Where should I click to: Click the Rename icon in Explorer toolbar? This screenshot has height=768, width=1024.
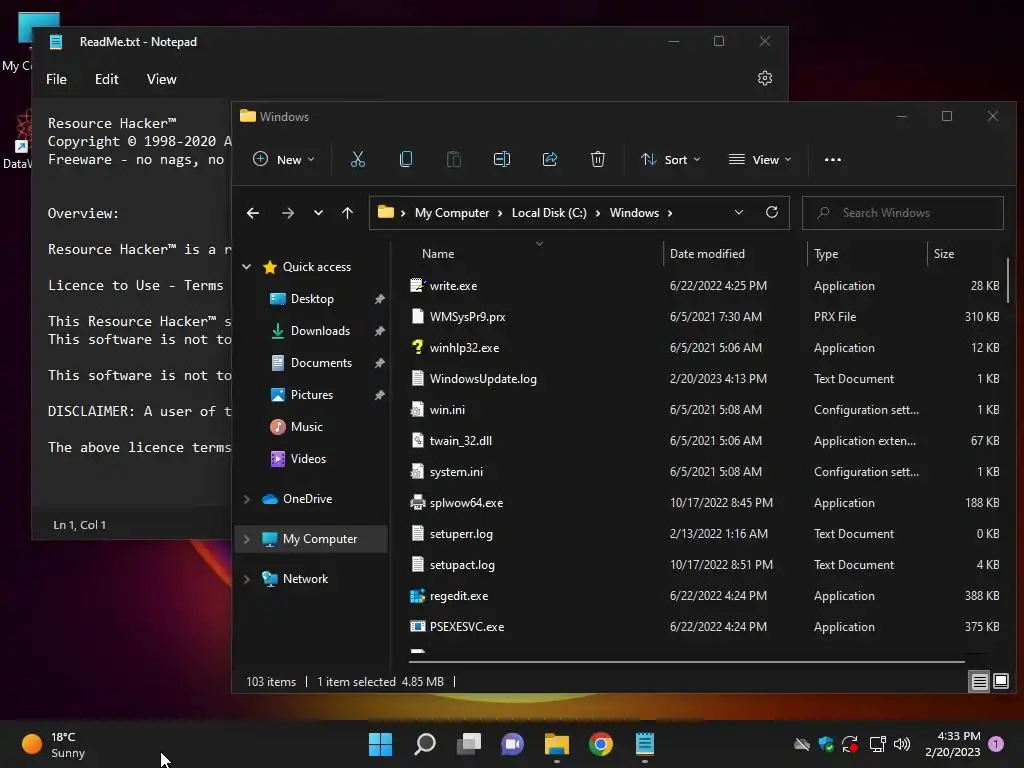coord(502,159)
